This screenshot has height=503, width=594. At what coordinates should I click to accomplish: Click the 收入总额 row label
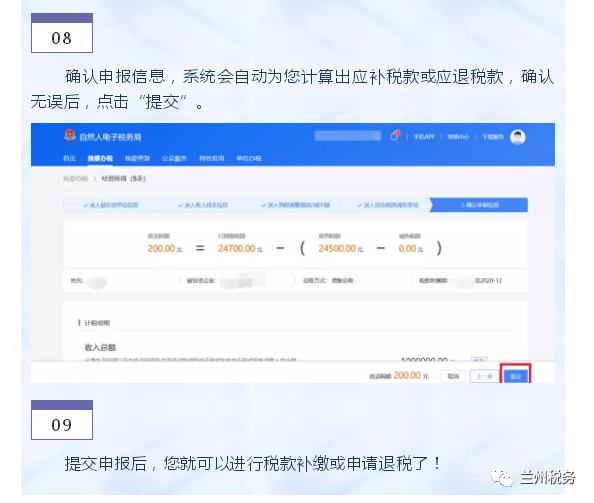pos(100,347)
